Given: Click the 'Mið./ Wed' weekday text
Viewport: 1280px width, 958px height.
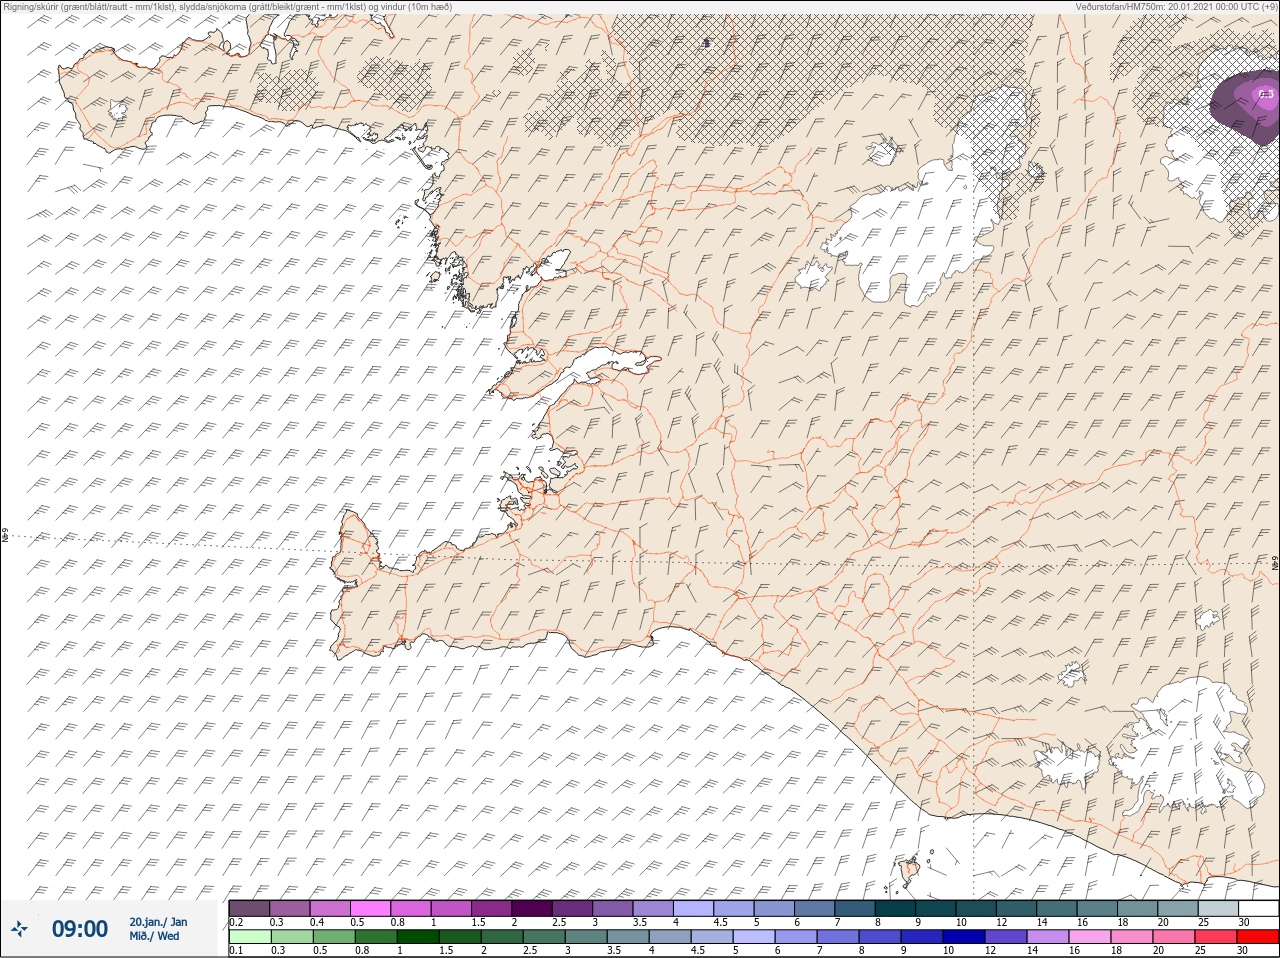Looking at the screenshot, I should pos(155,936).
